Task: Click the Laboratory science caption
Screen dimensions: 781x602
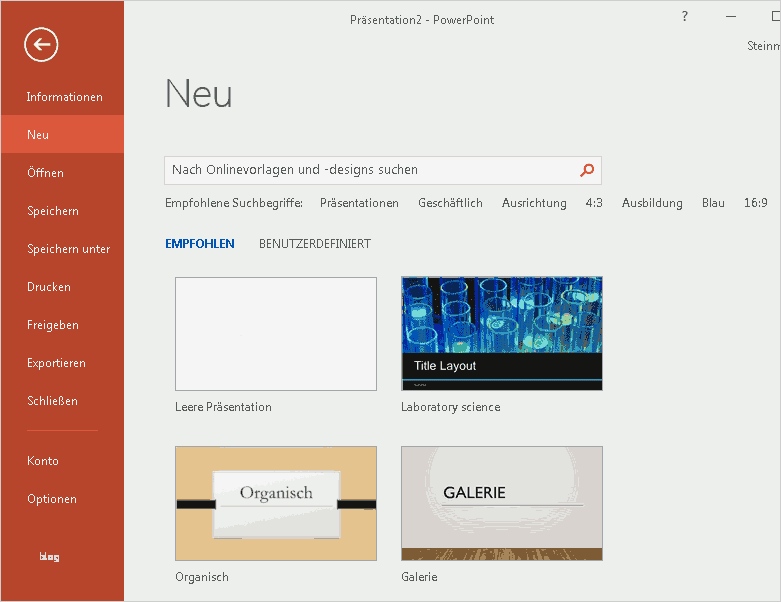Action: coord(451,407)
